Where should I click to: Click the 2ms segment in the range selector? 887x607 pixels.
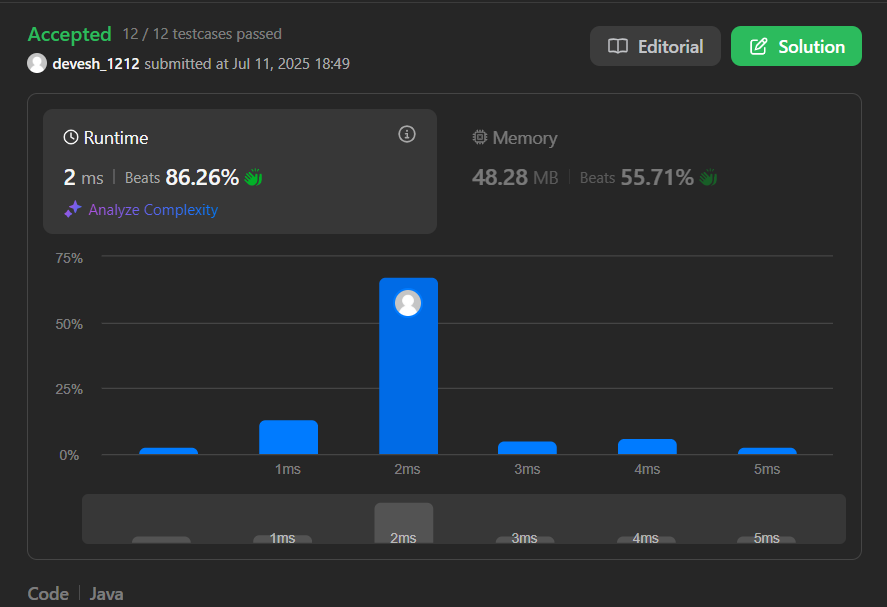click(x=403, y=523)
